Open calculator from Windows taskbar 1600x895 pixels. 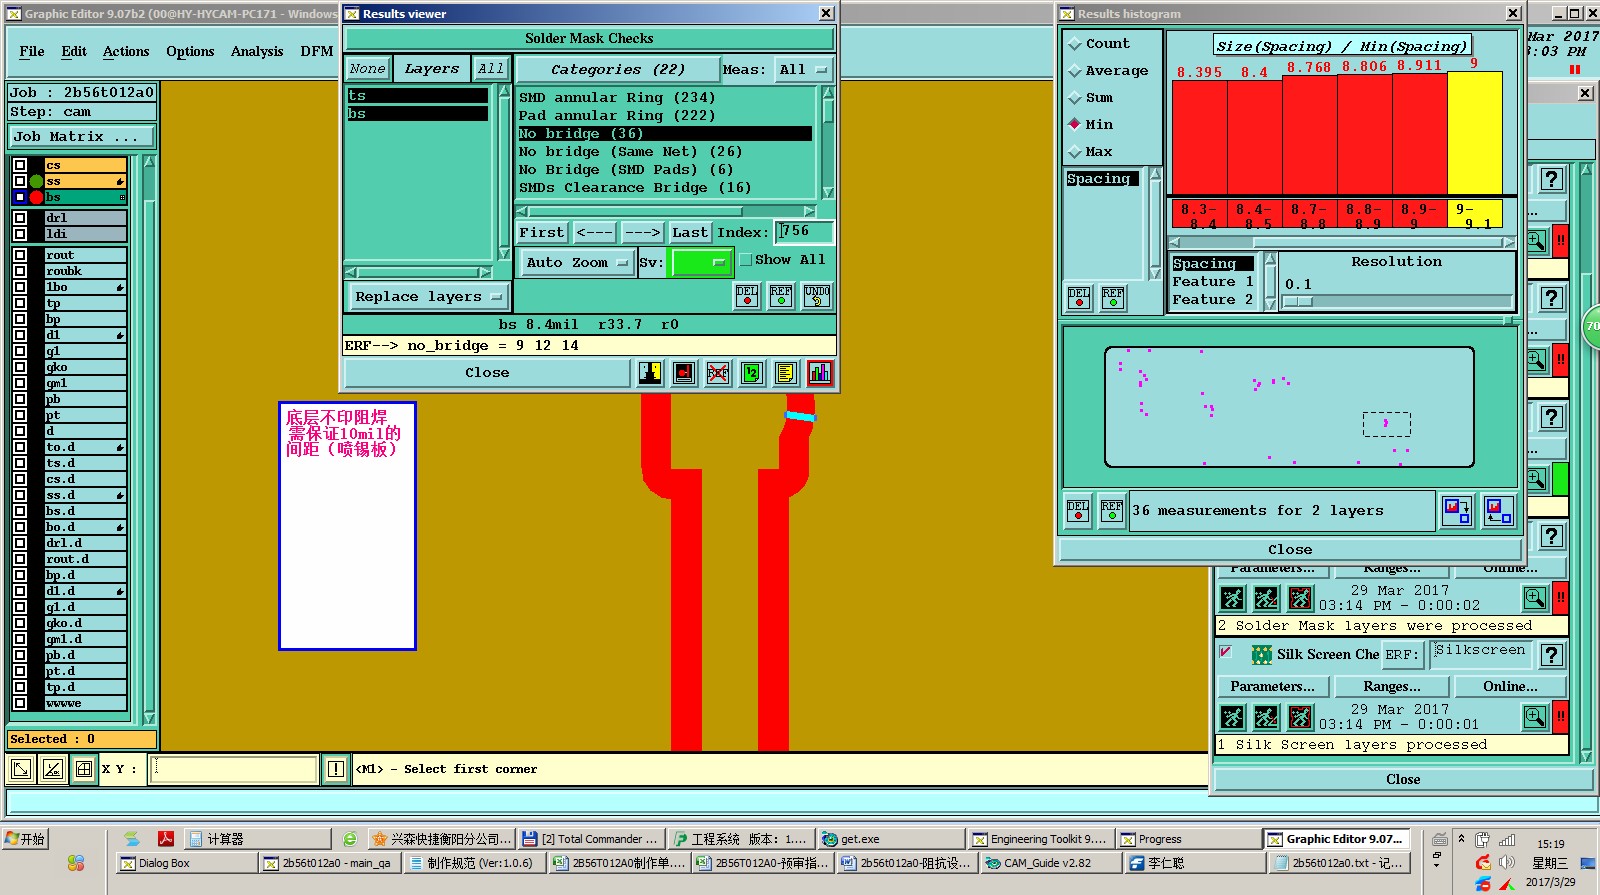[x=257, y=839]
